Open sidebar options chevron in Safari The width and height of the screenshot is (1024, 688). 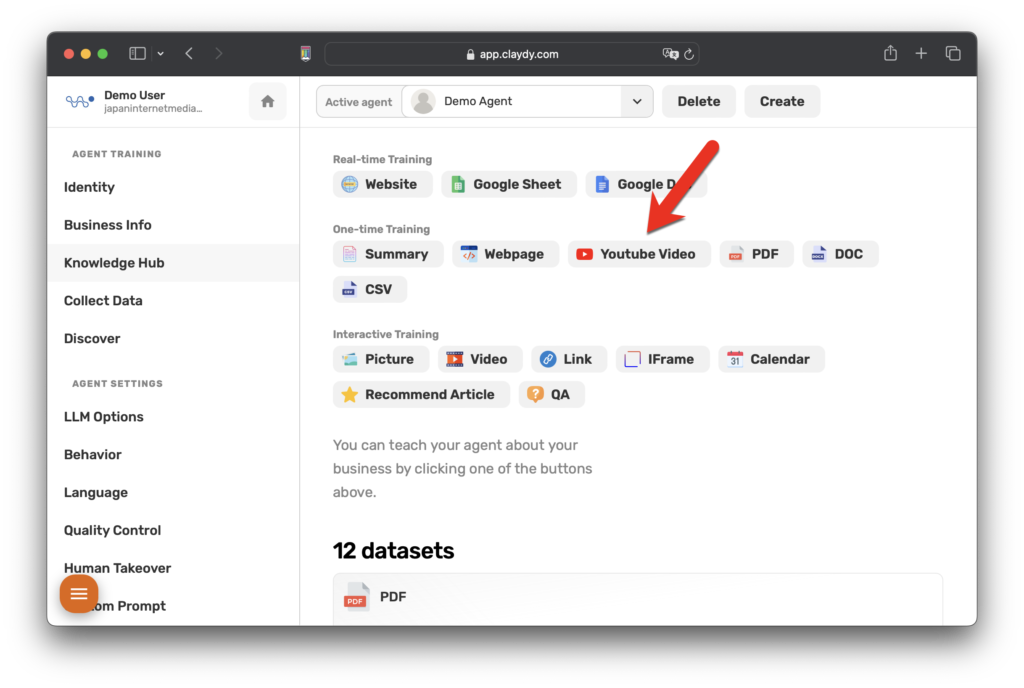click(x=160, y=54)
